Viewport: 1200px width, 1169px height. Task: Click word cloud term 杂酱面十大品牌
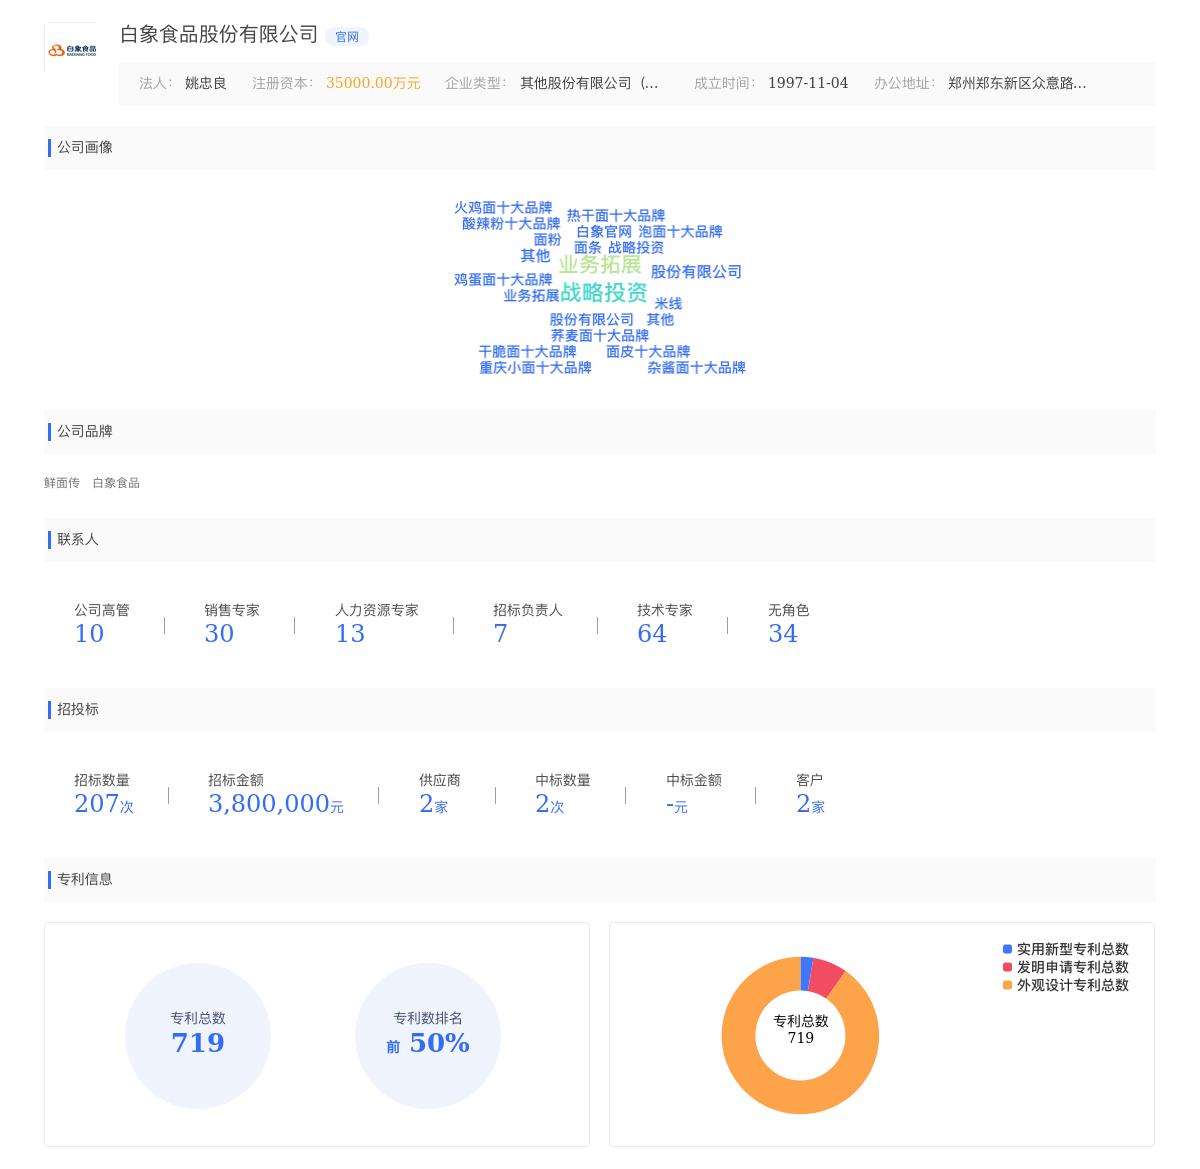click(x=696, y=368)
